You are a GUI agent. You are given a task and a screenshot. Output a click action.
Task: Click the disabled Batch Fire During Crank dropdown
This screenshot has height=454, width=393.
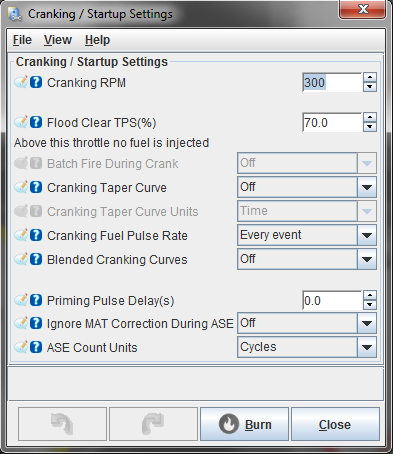(307, 163)
